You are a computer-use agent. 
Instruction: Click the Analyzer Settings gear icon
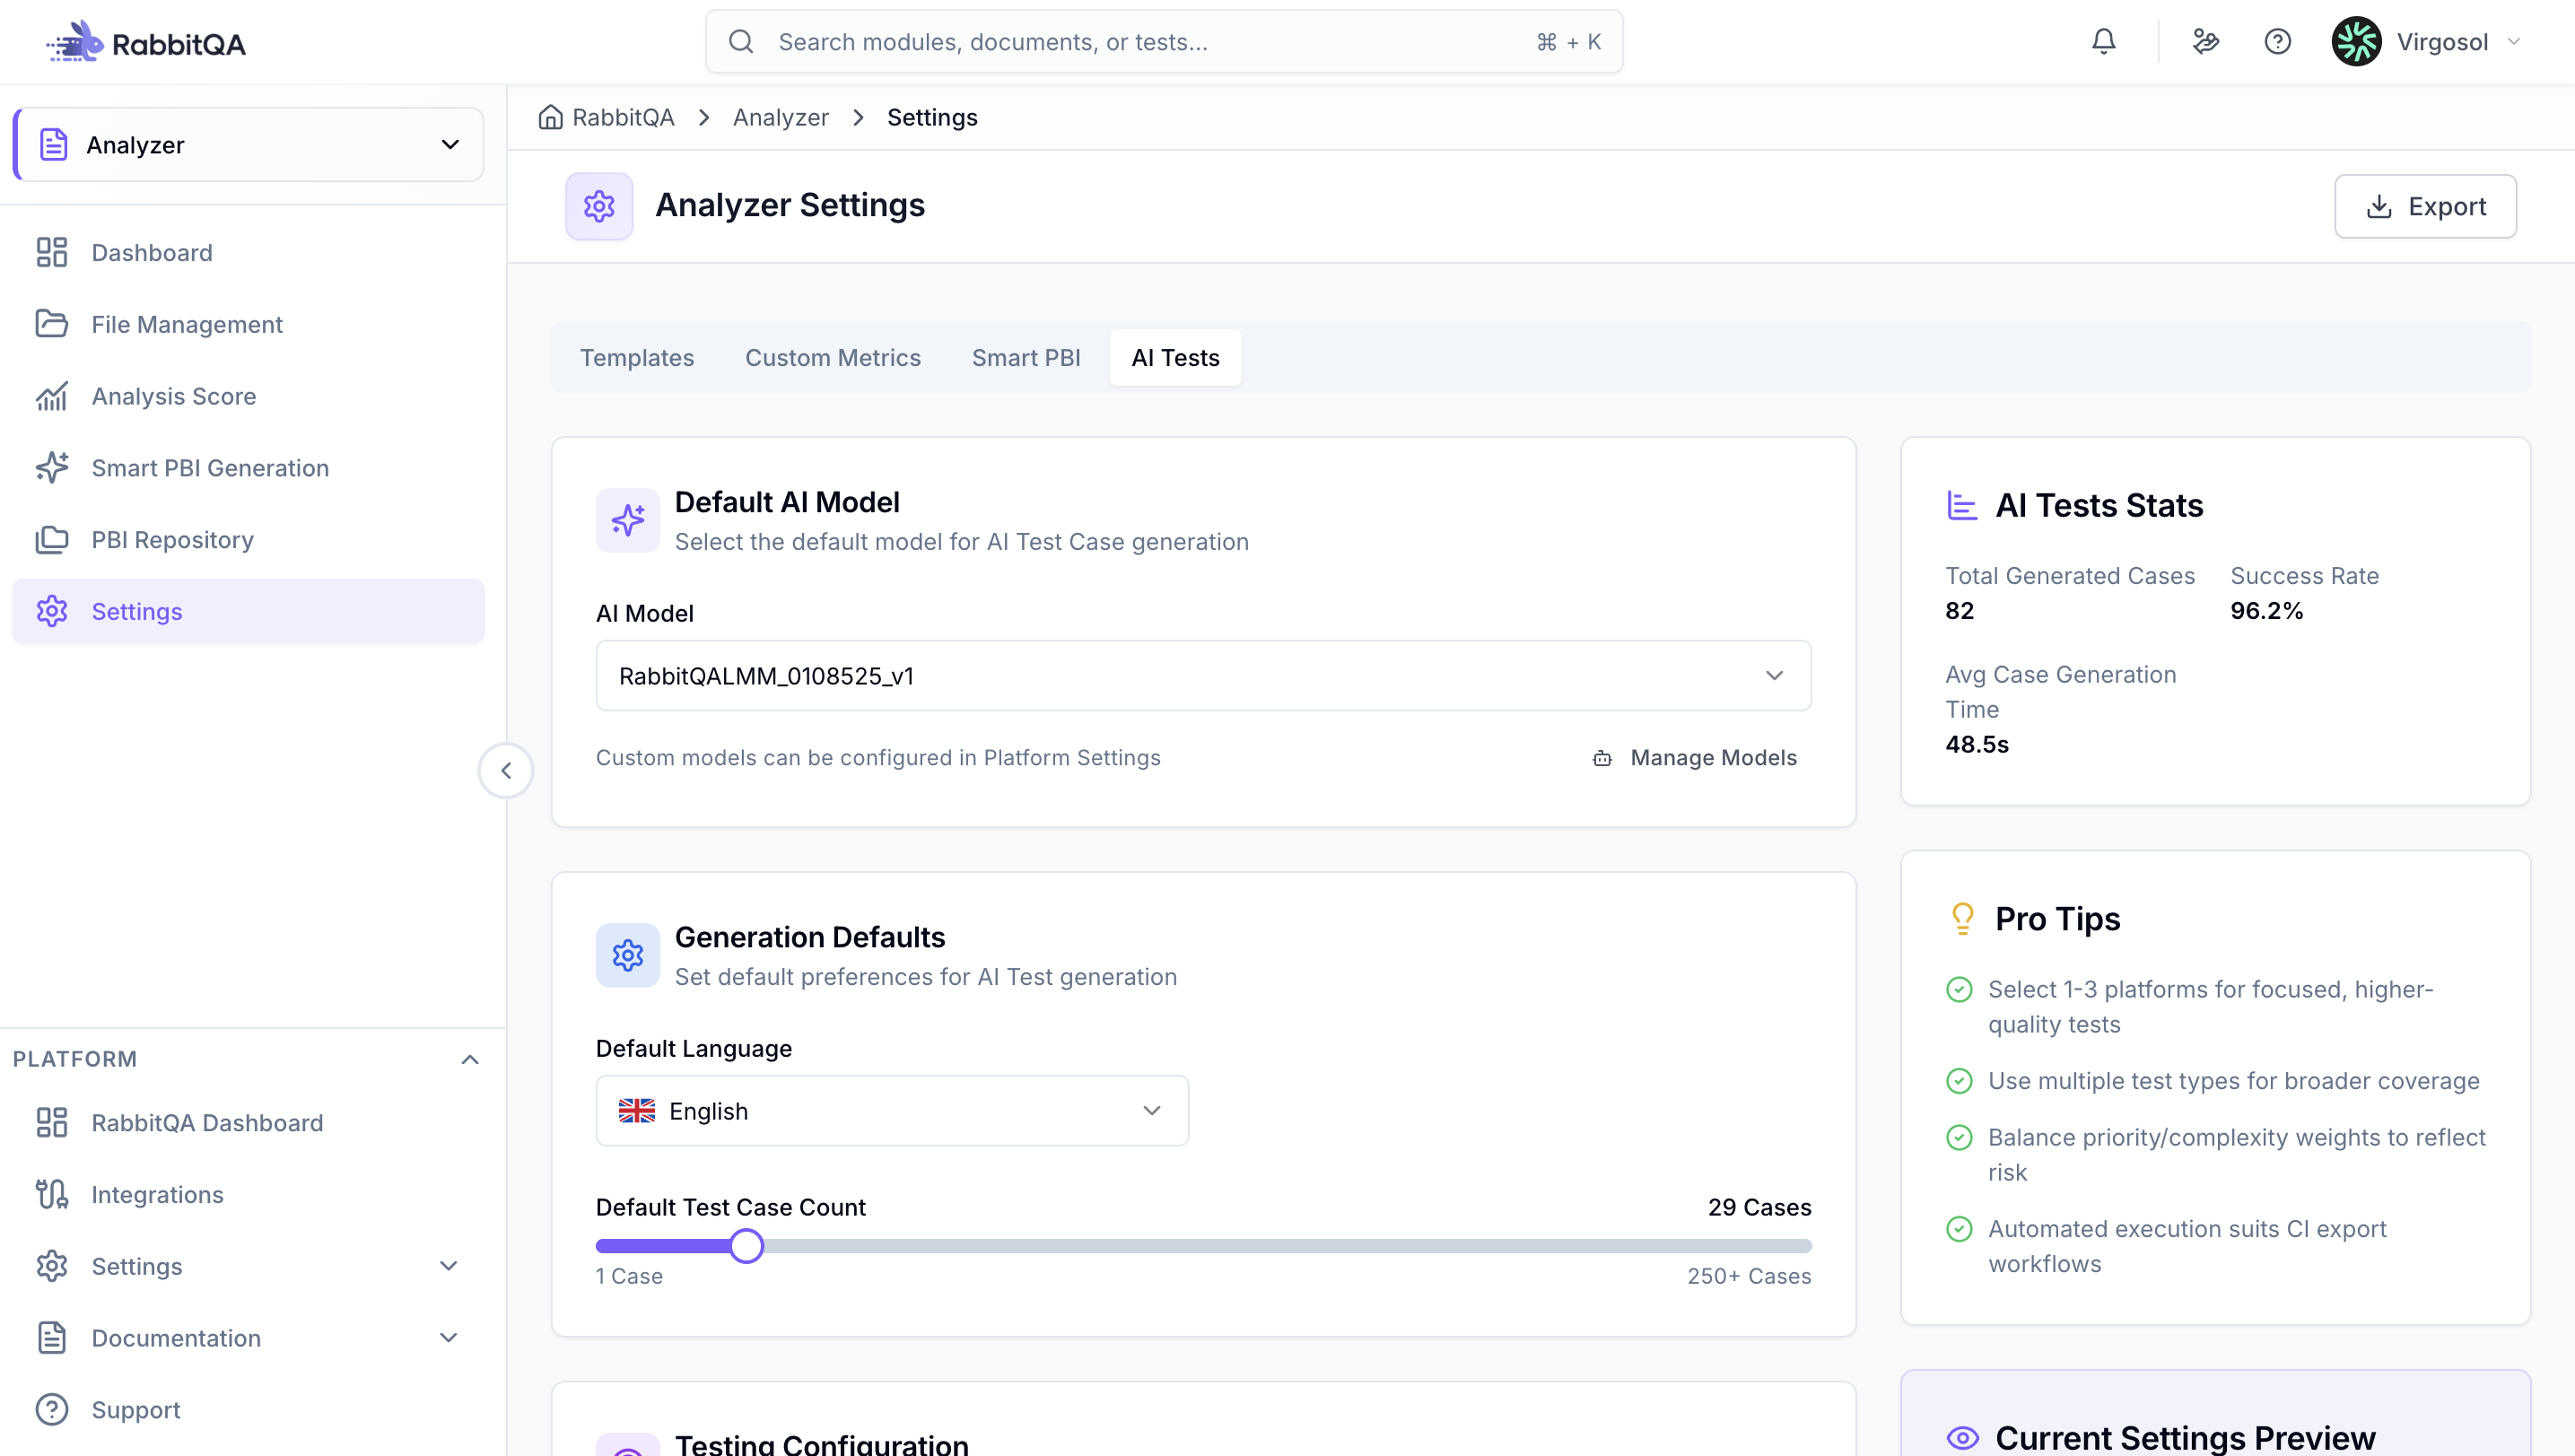tap(599, 206)
